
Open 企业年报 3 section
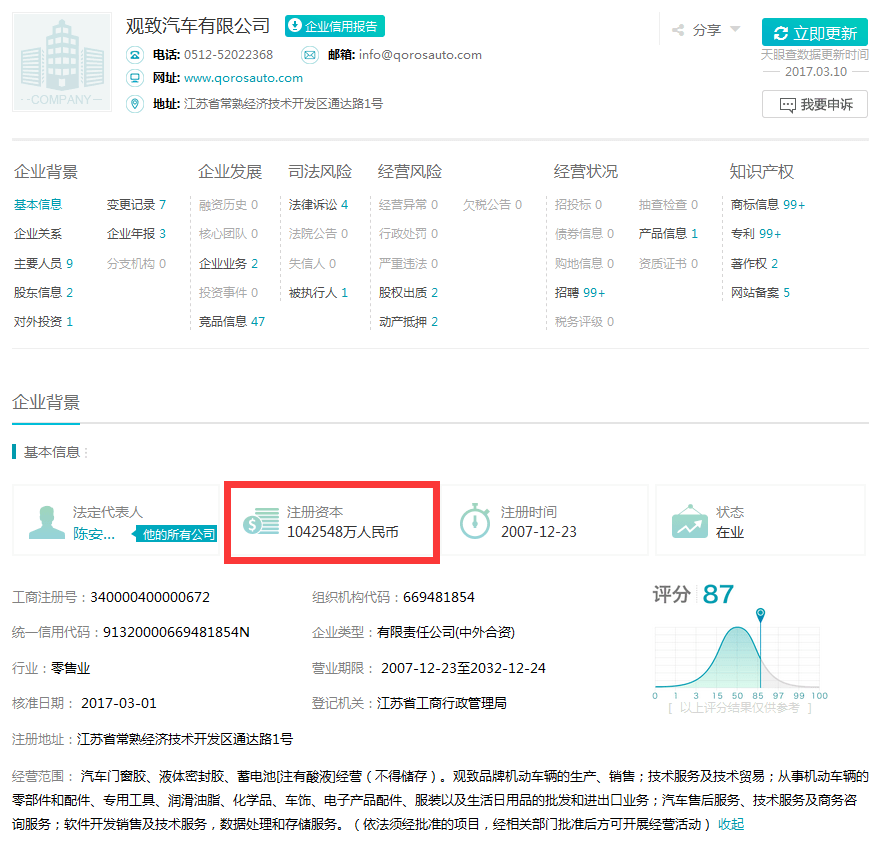pos(136,233)
